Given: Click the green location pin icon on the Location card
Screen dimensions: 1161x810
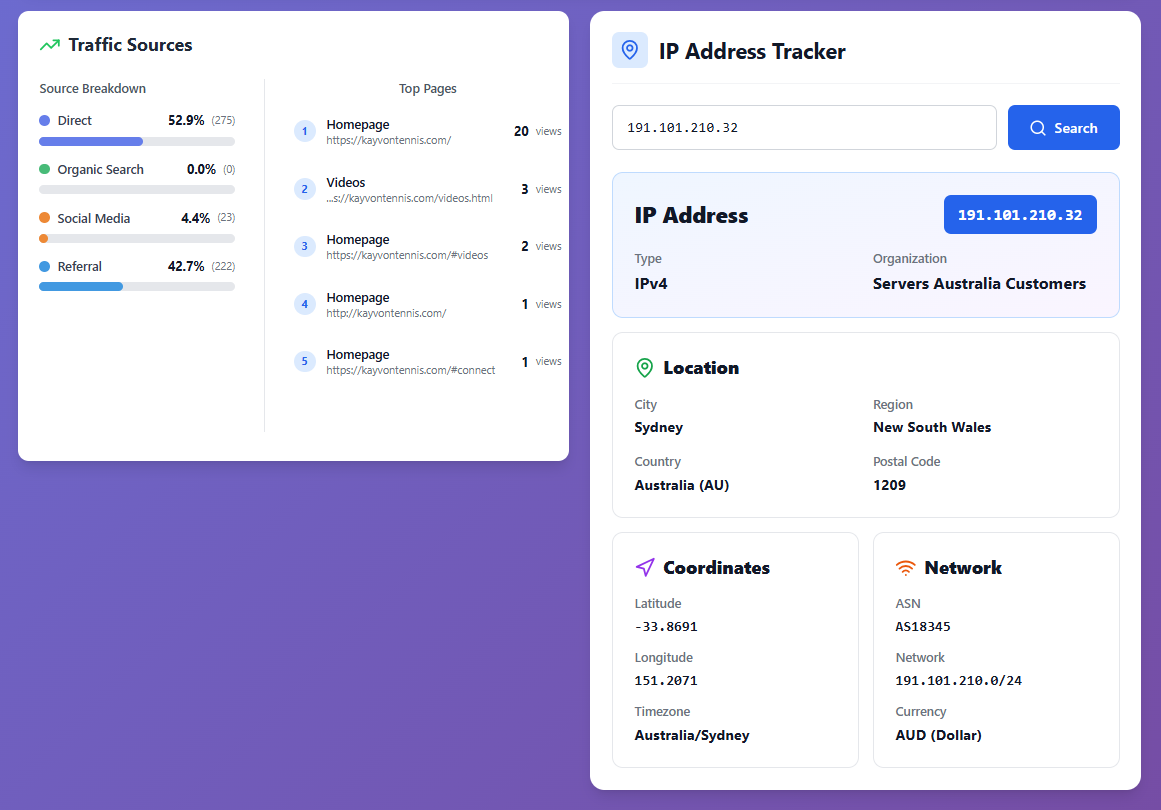Looking at the screenshot, I should tap(644, 367).
